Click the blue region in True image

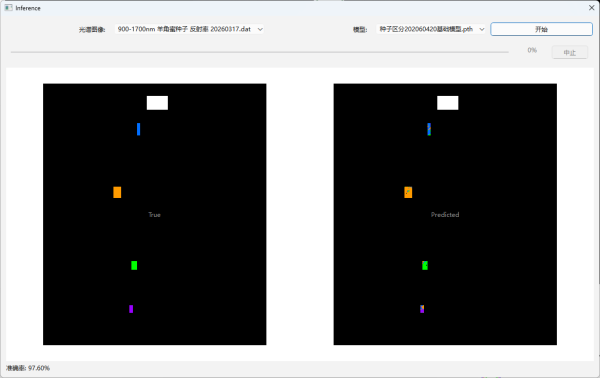click(139, 129)
